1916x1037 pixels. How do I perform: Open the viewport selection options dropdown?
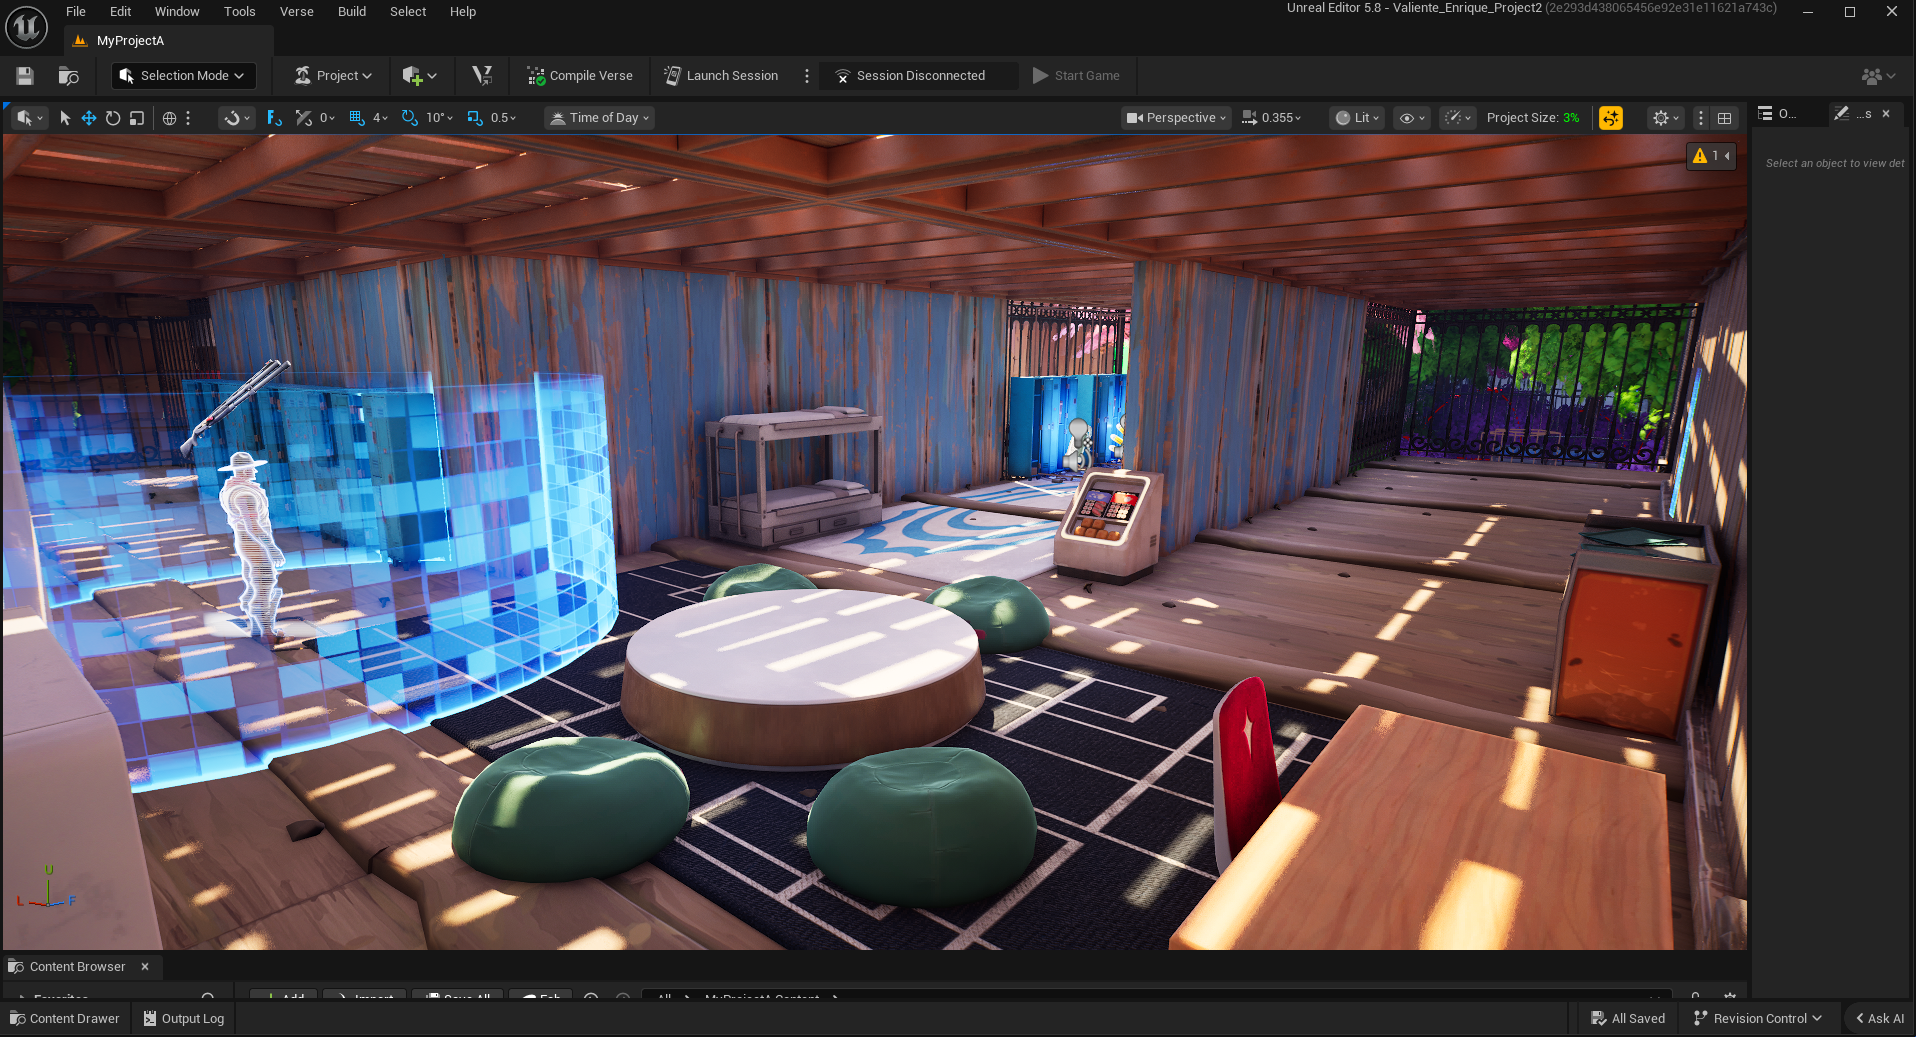click(x=30, y=118)
